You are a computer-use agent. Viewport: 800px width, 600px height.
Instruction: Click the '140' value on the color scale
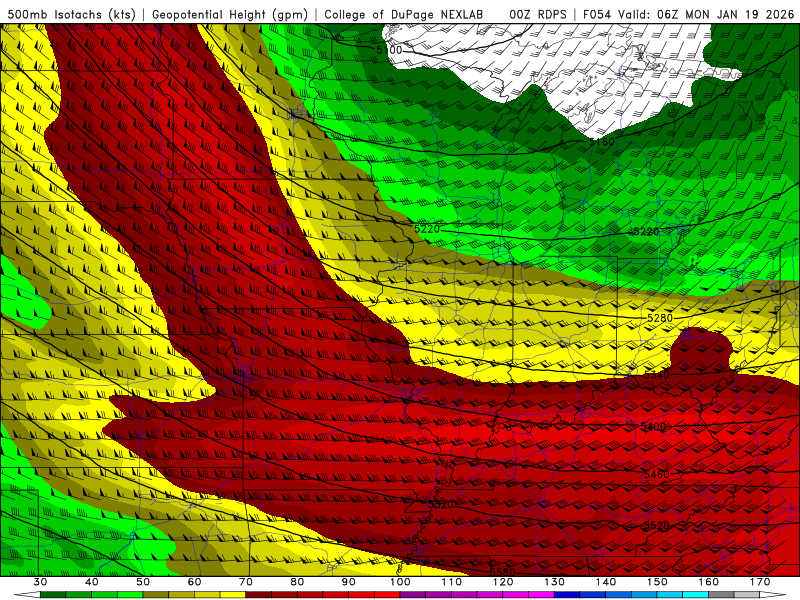(606, 582)
